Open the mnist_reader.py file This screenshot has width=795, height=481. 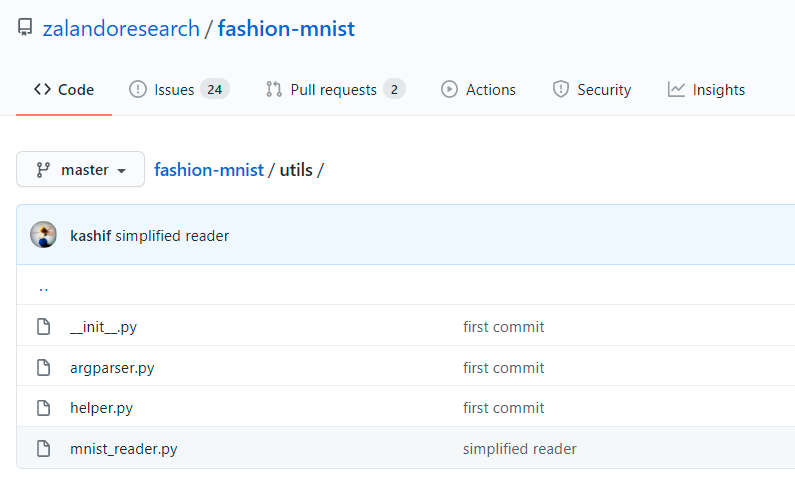click(x=123, y=449)
